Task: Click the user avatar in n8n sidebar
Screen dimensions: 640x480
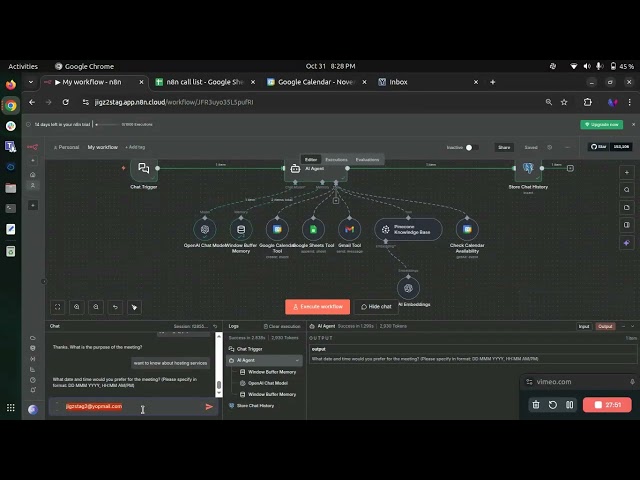Action: pyautogui.click(x=33, y=409)
